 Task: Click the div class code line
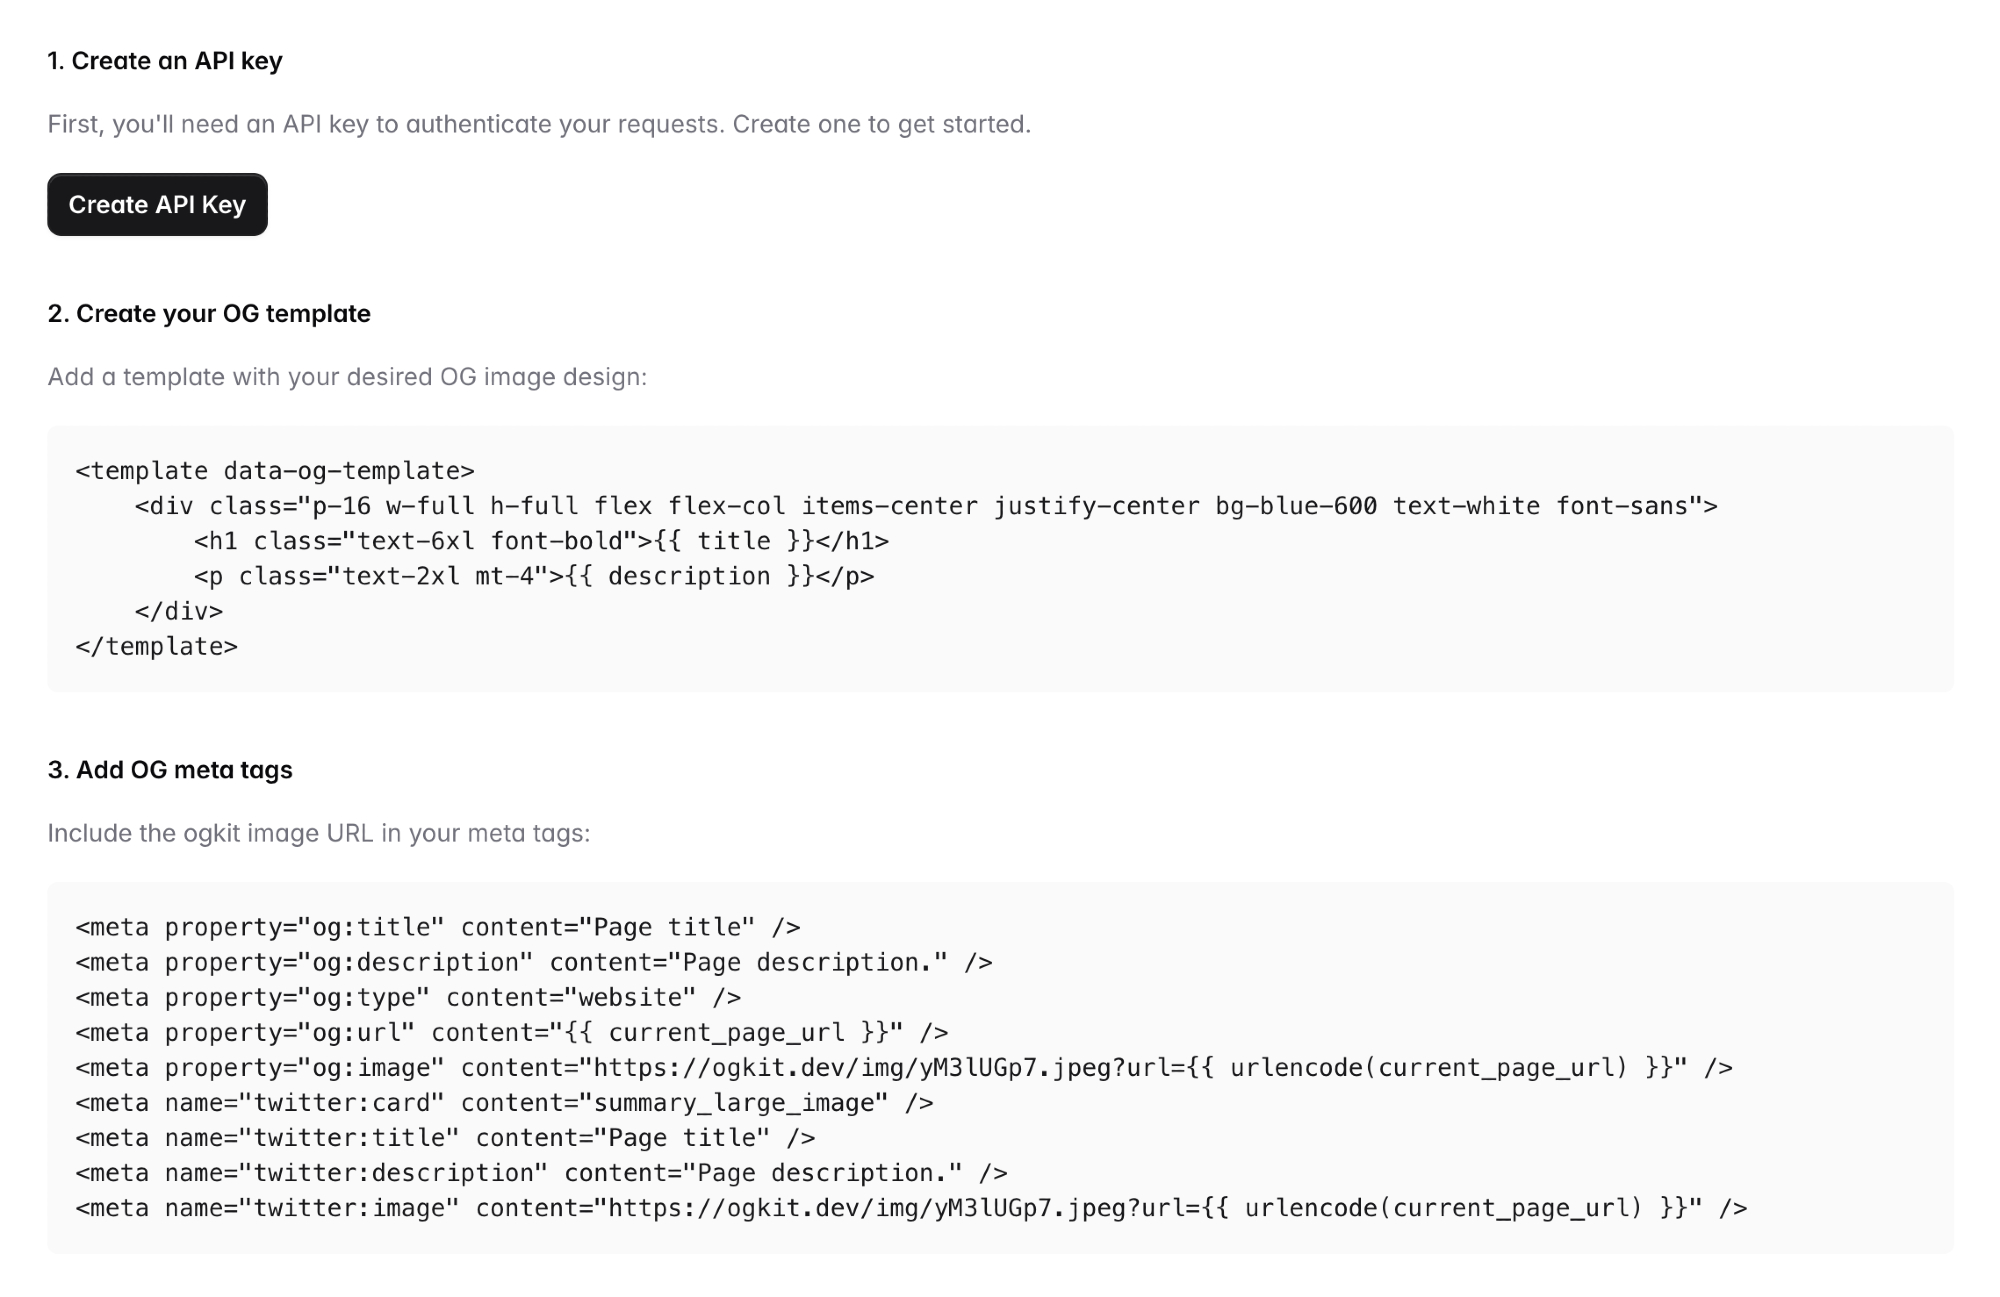click(925, 506)
